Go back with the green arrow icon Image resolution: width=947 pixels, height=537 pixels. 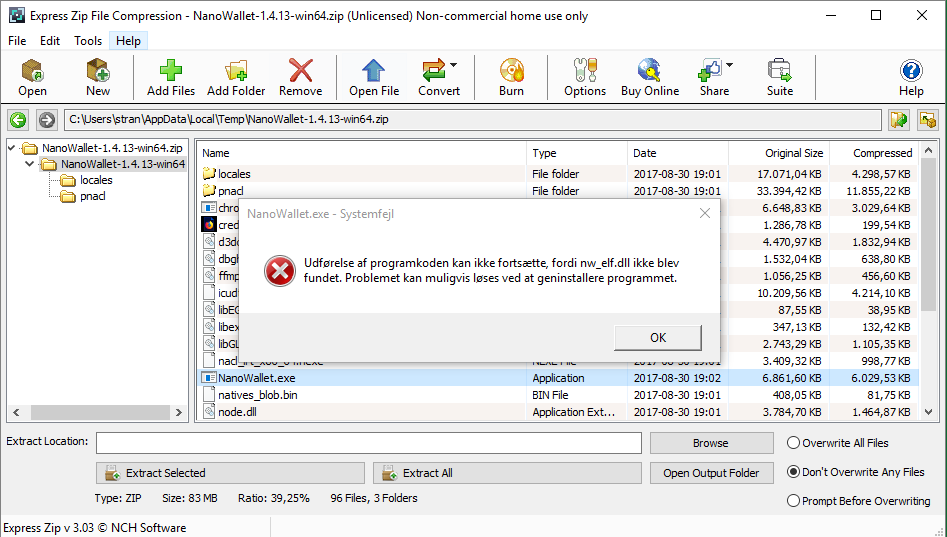18,120
